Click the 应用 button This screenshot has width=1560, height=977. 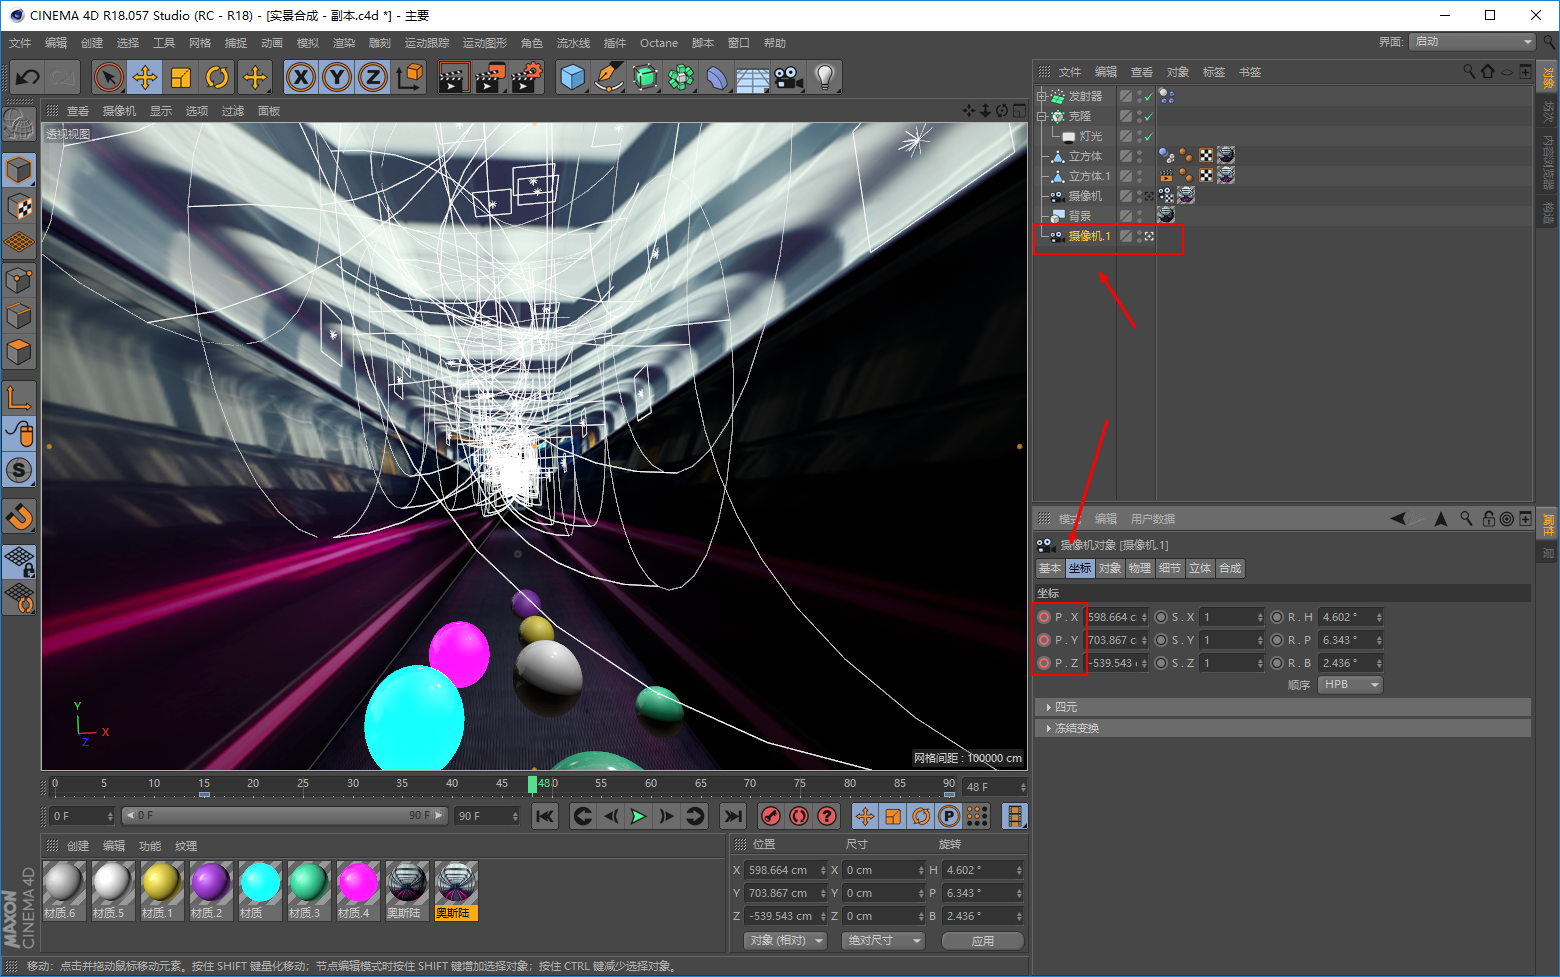pos(982,941)
